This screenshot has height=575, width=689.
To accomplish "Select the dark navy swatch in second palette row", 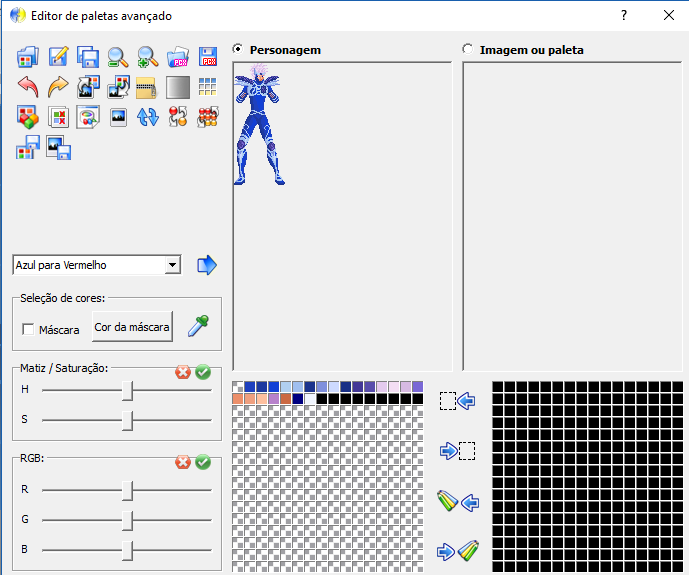I will (x=298, y=399).
